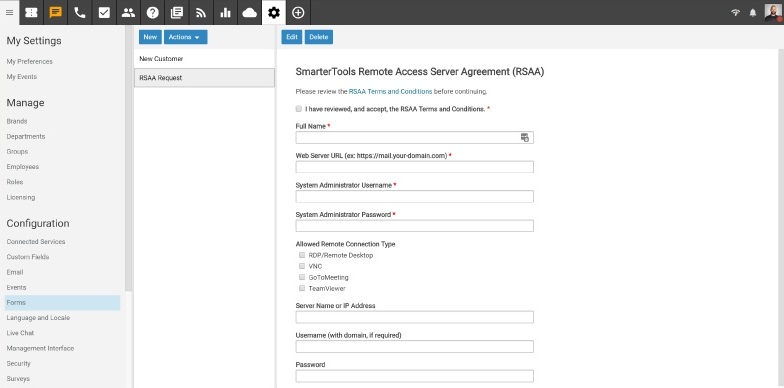Click the Username with domain field

coord(414,346)
